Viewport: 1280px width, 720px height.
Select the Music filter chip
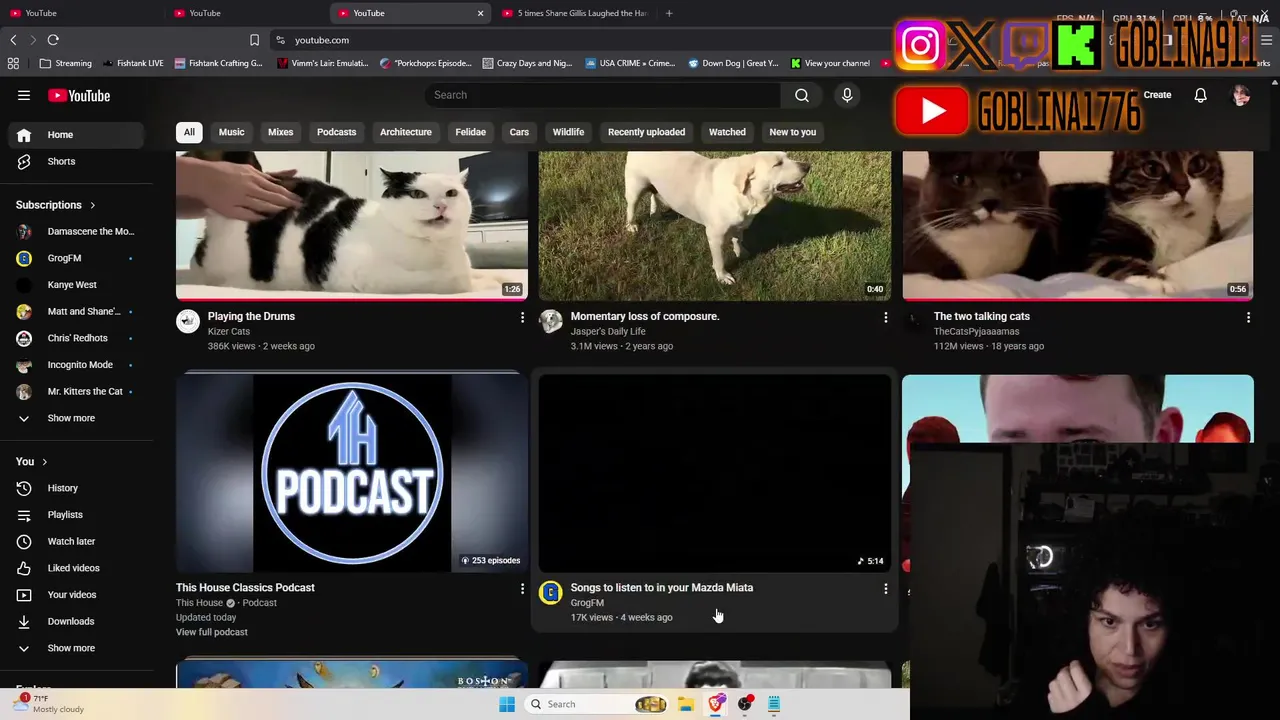click(x=231, y=132)
